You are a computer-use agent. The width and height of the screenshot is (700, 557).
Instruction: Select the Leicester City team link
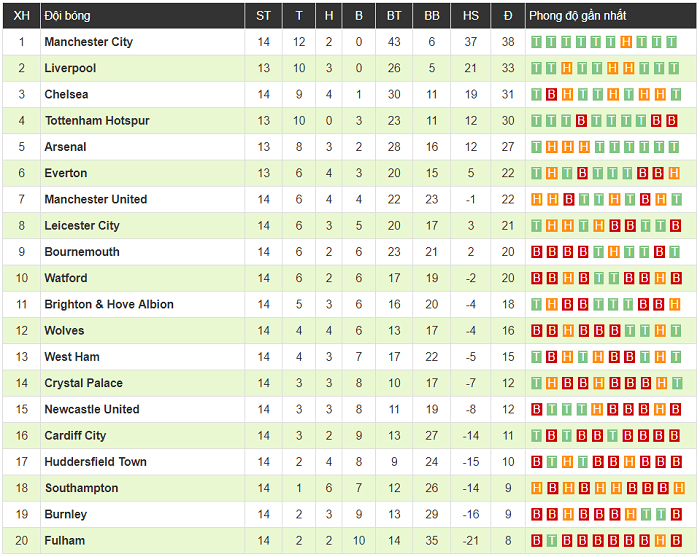(82, 226)
